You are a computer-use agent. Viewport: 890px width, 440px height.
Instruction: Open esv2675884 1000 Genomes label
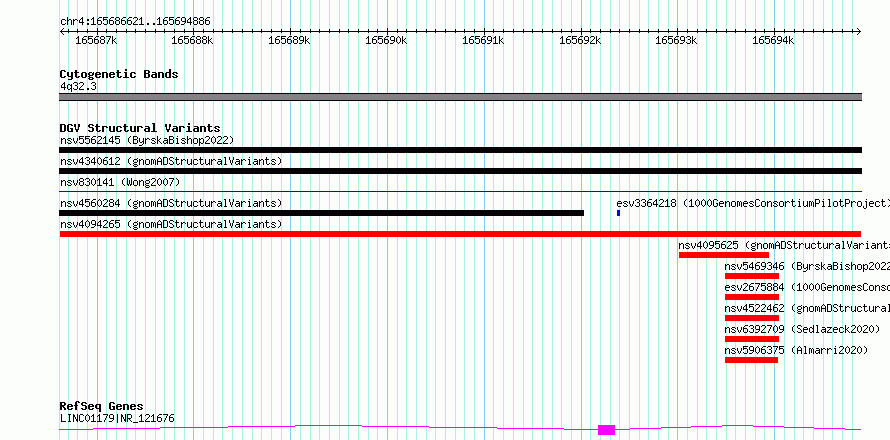coord(807,287)
